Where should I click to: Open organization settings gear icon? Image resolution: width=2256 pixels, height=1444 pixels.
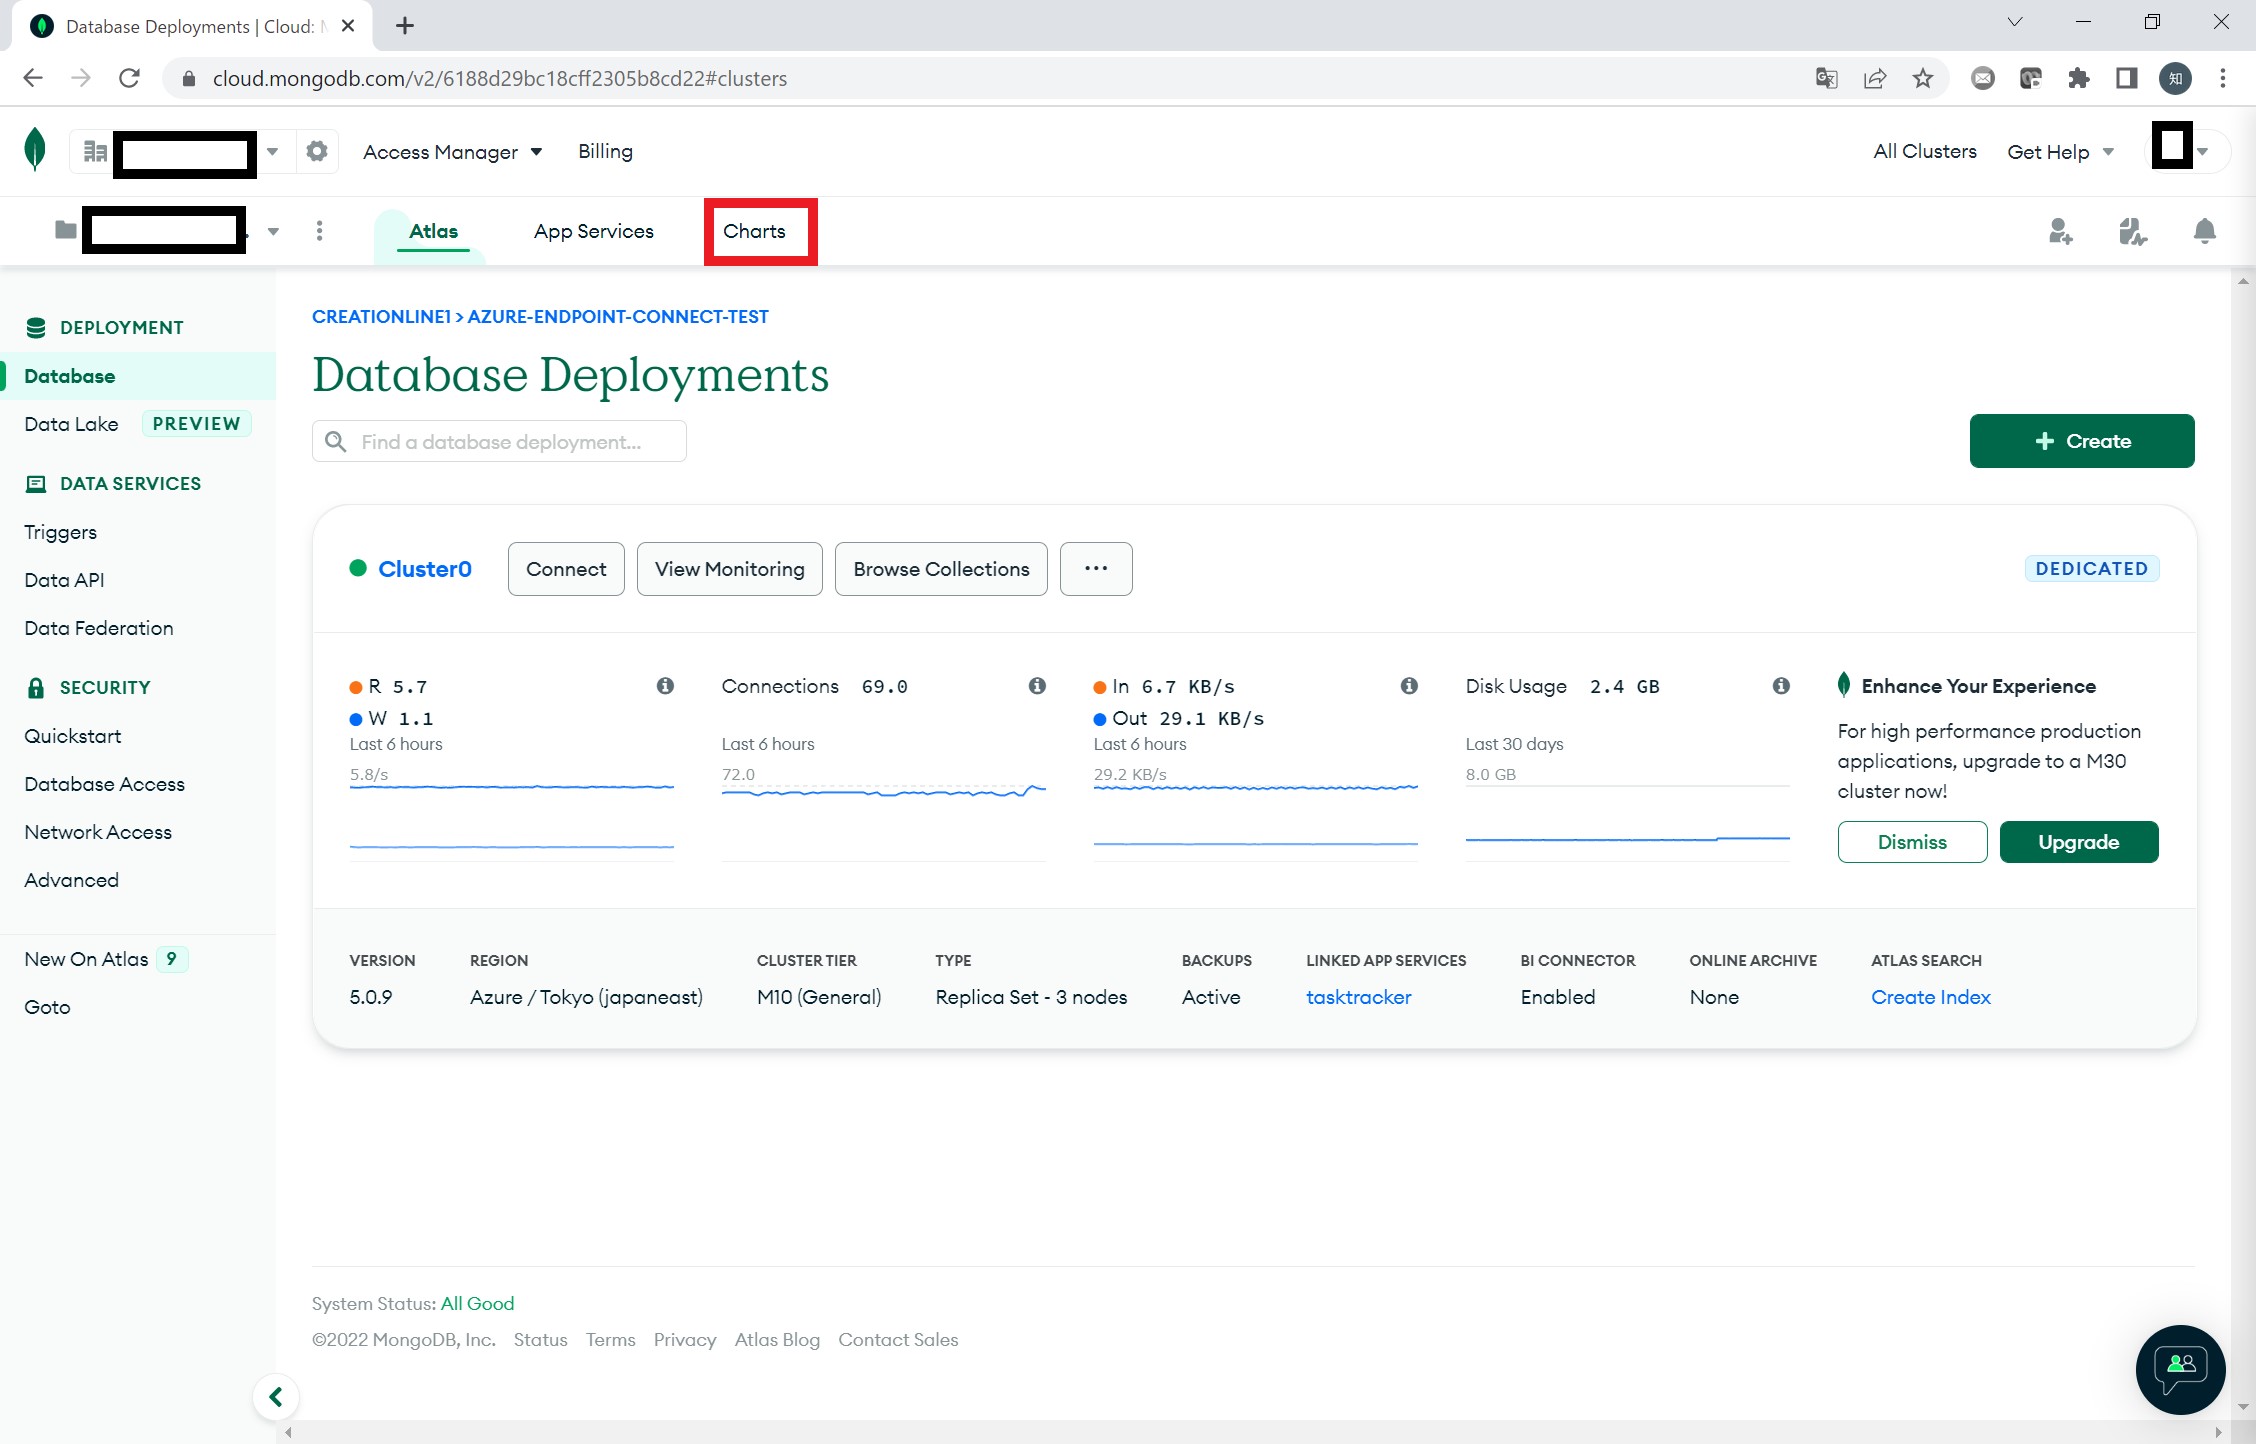pyautogui.click(x=317, y=151)
